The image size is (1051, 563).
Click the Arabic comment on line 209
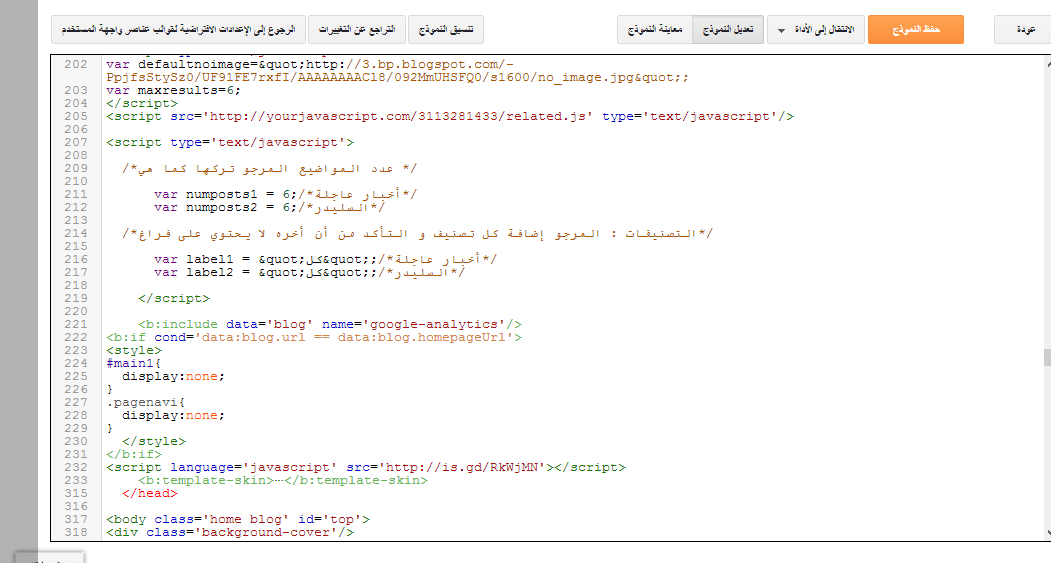pyautogui.click(x=269, y=169)
